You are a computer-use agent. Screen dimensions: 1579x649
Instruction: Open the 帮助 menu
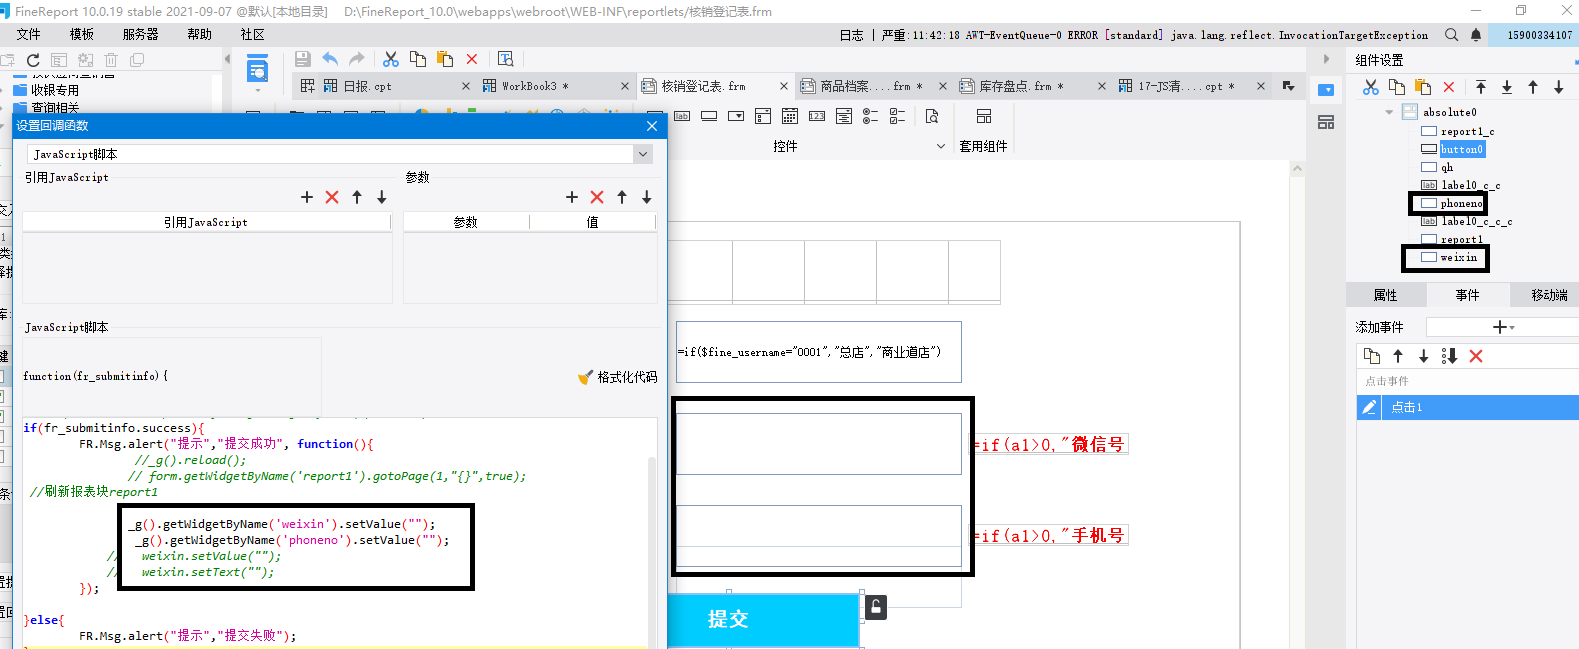pos(200,34)
